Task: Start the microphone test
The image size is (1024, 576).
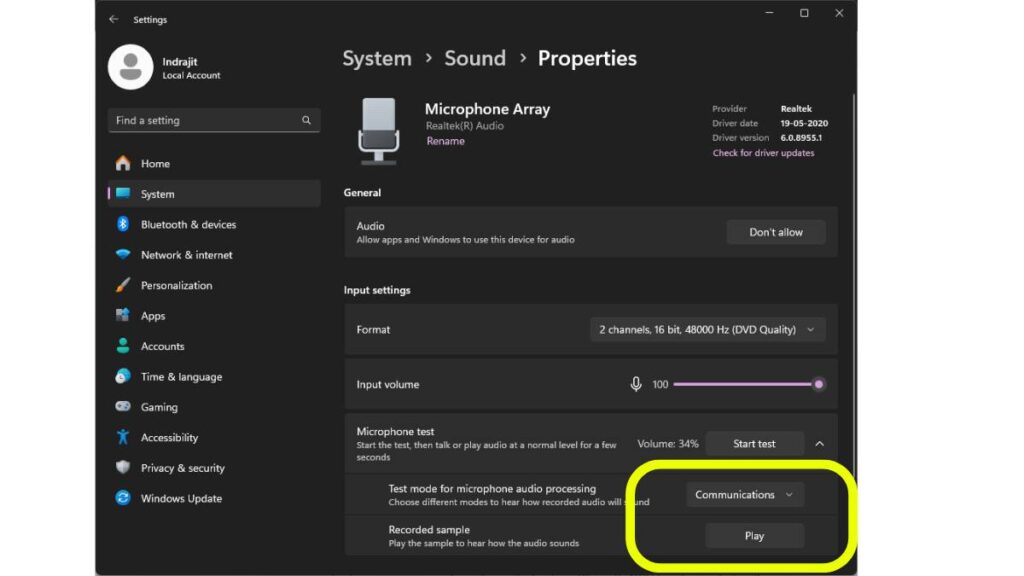Action: click(x=755, y=443)
